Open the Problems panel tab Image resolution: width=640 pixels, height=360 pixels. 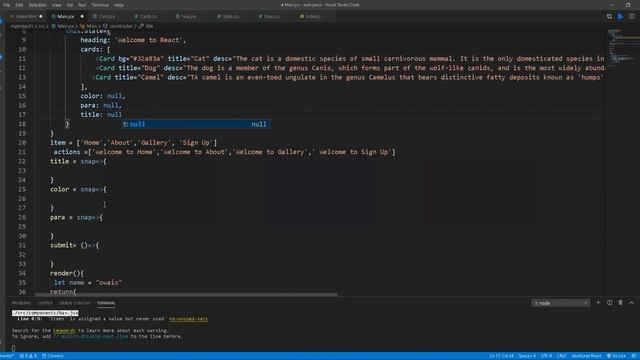(x=21, y=303)
